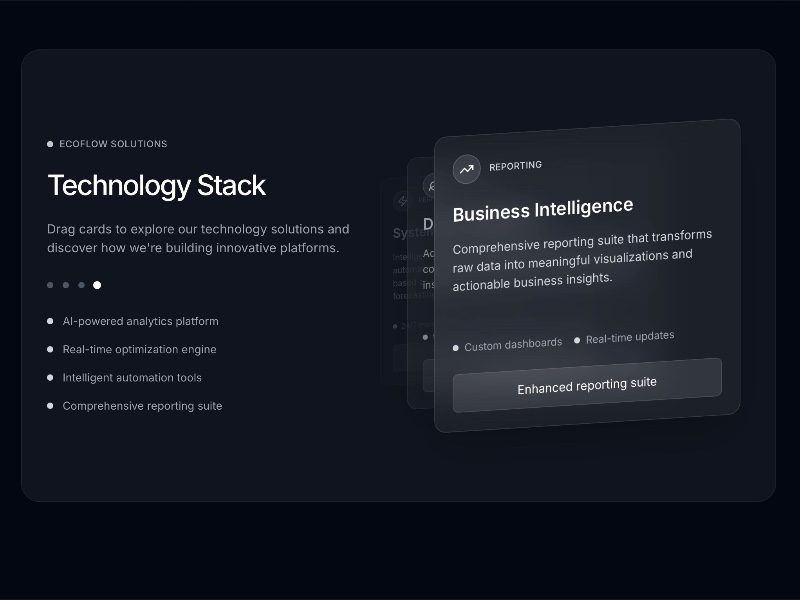Click the lightning bolt icon on back card
800x600 pixels.
point(401,201)
